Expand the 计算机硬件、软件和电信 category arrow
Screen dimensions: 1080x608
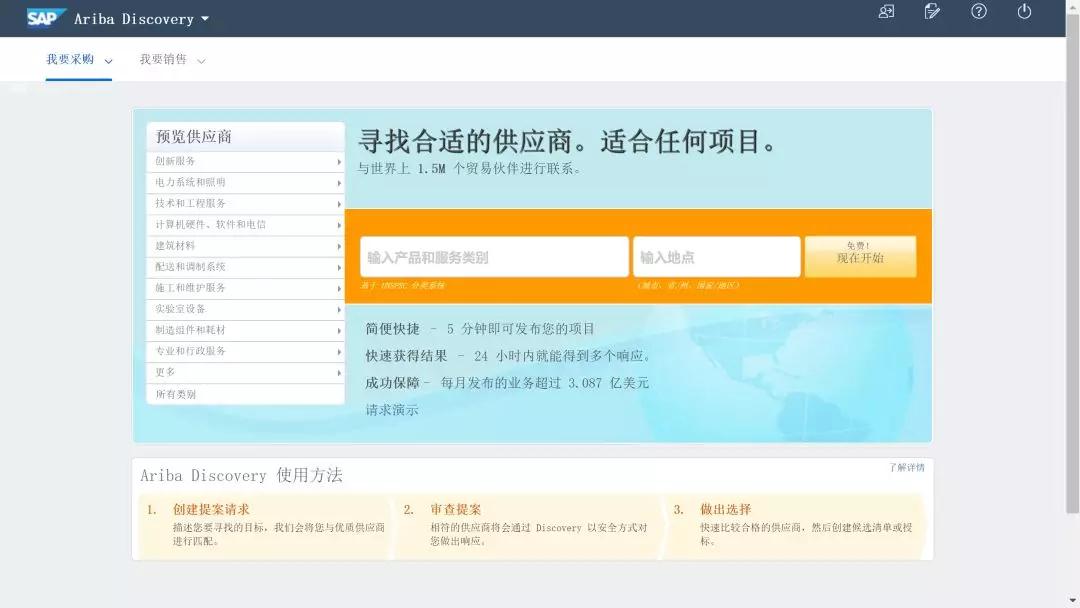(x=339, y=225)
